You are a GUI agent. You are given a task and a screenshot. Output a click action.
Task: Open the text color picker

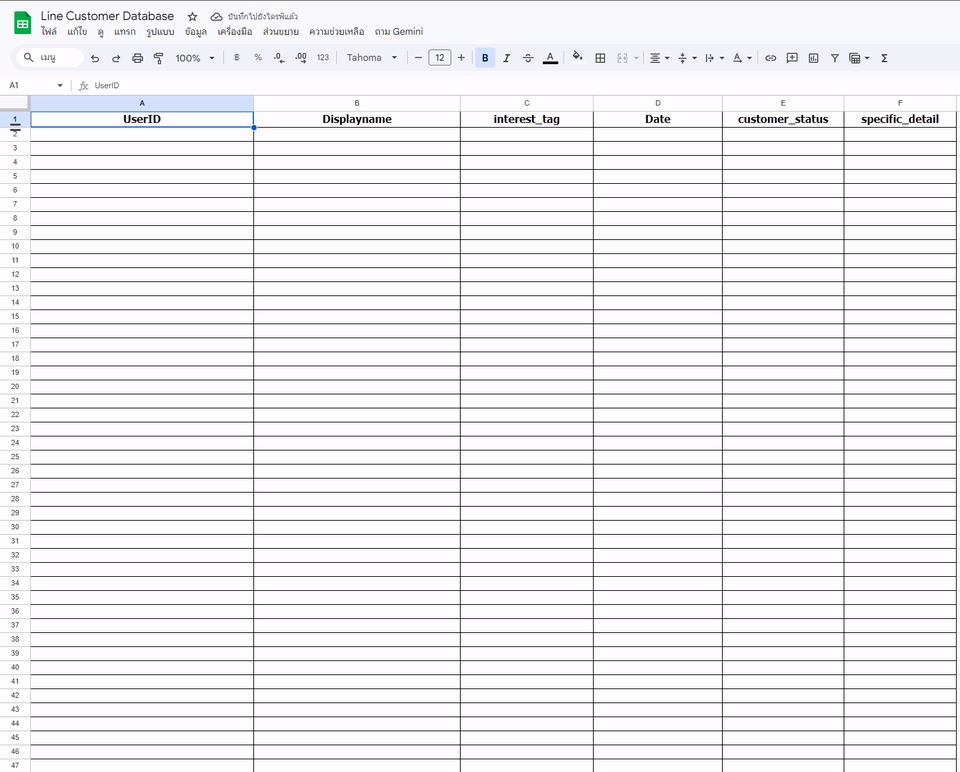[x=550, y=58]
